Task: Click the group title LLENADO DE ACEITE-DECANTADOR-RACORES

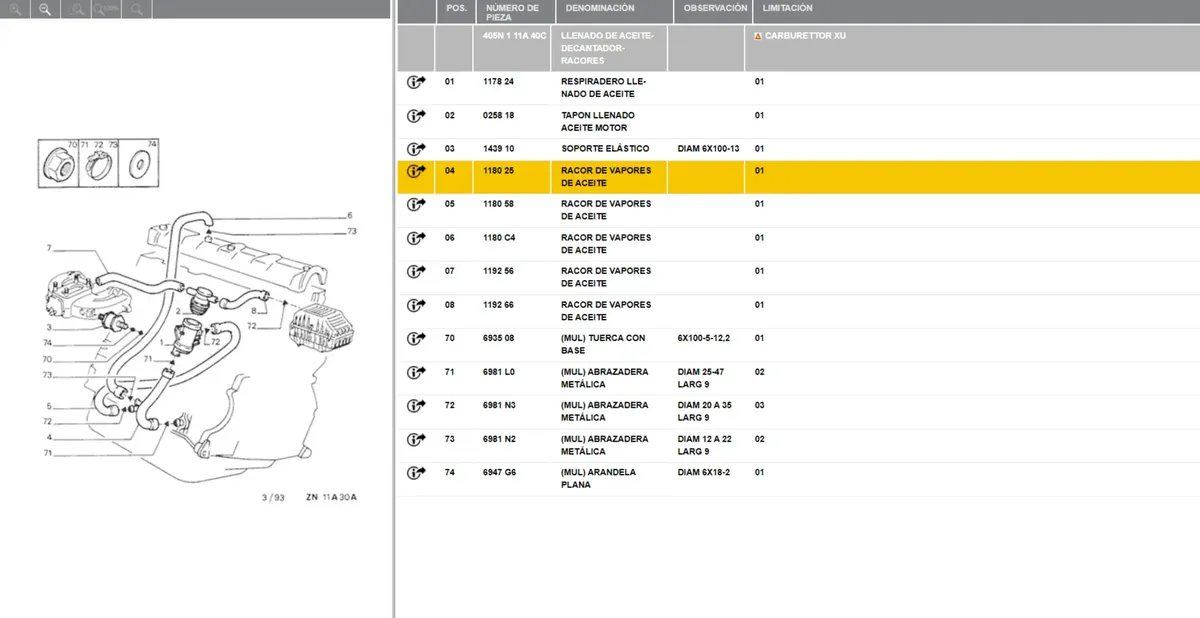Action: [x=608, y=48]
